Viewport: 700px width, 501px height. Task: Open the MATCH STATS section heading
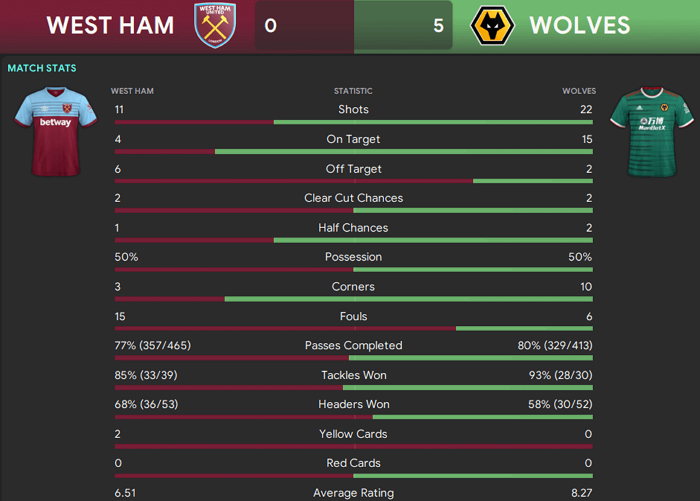[42, 68]
